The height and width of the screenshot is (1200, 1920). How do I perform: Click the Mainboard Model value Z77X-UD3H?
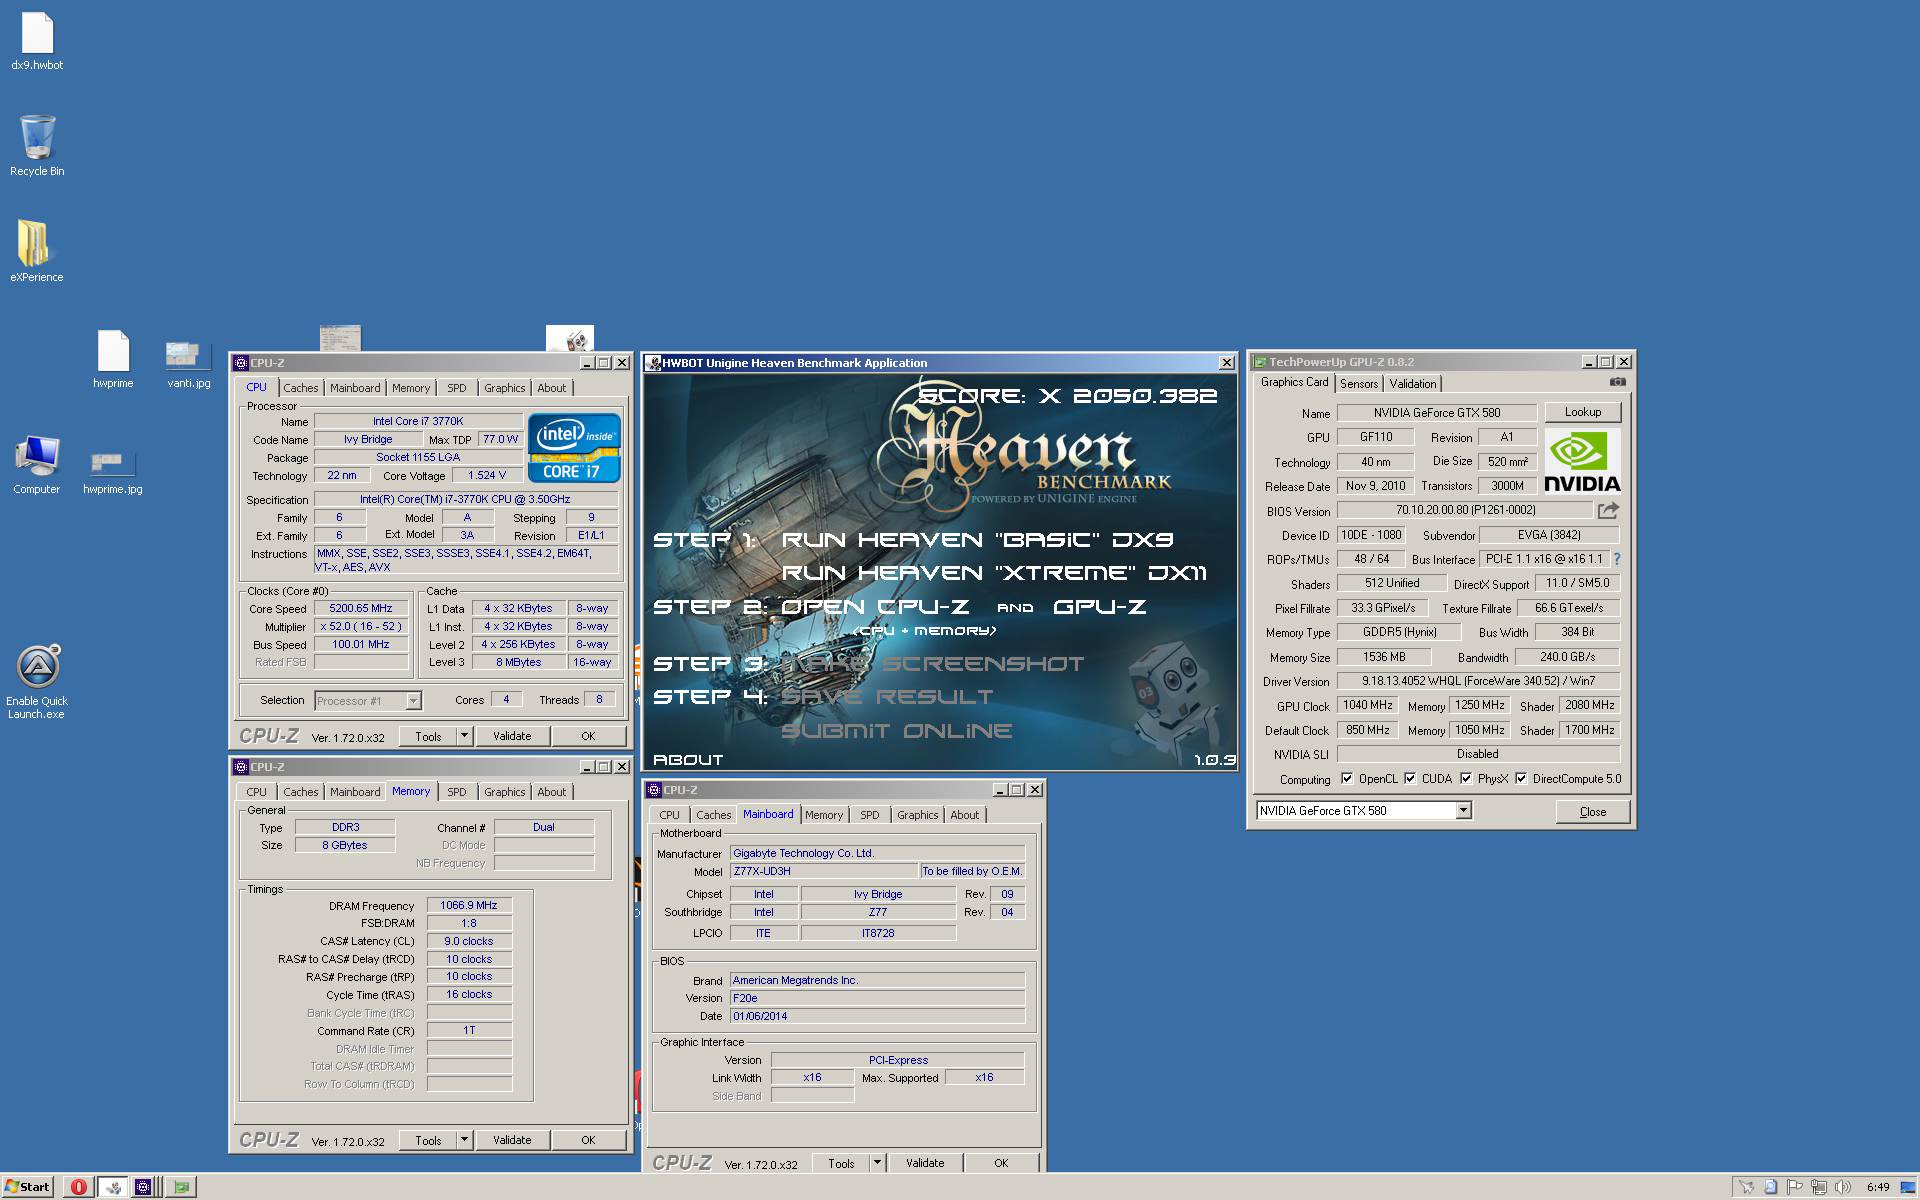point(823,871)
